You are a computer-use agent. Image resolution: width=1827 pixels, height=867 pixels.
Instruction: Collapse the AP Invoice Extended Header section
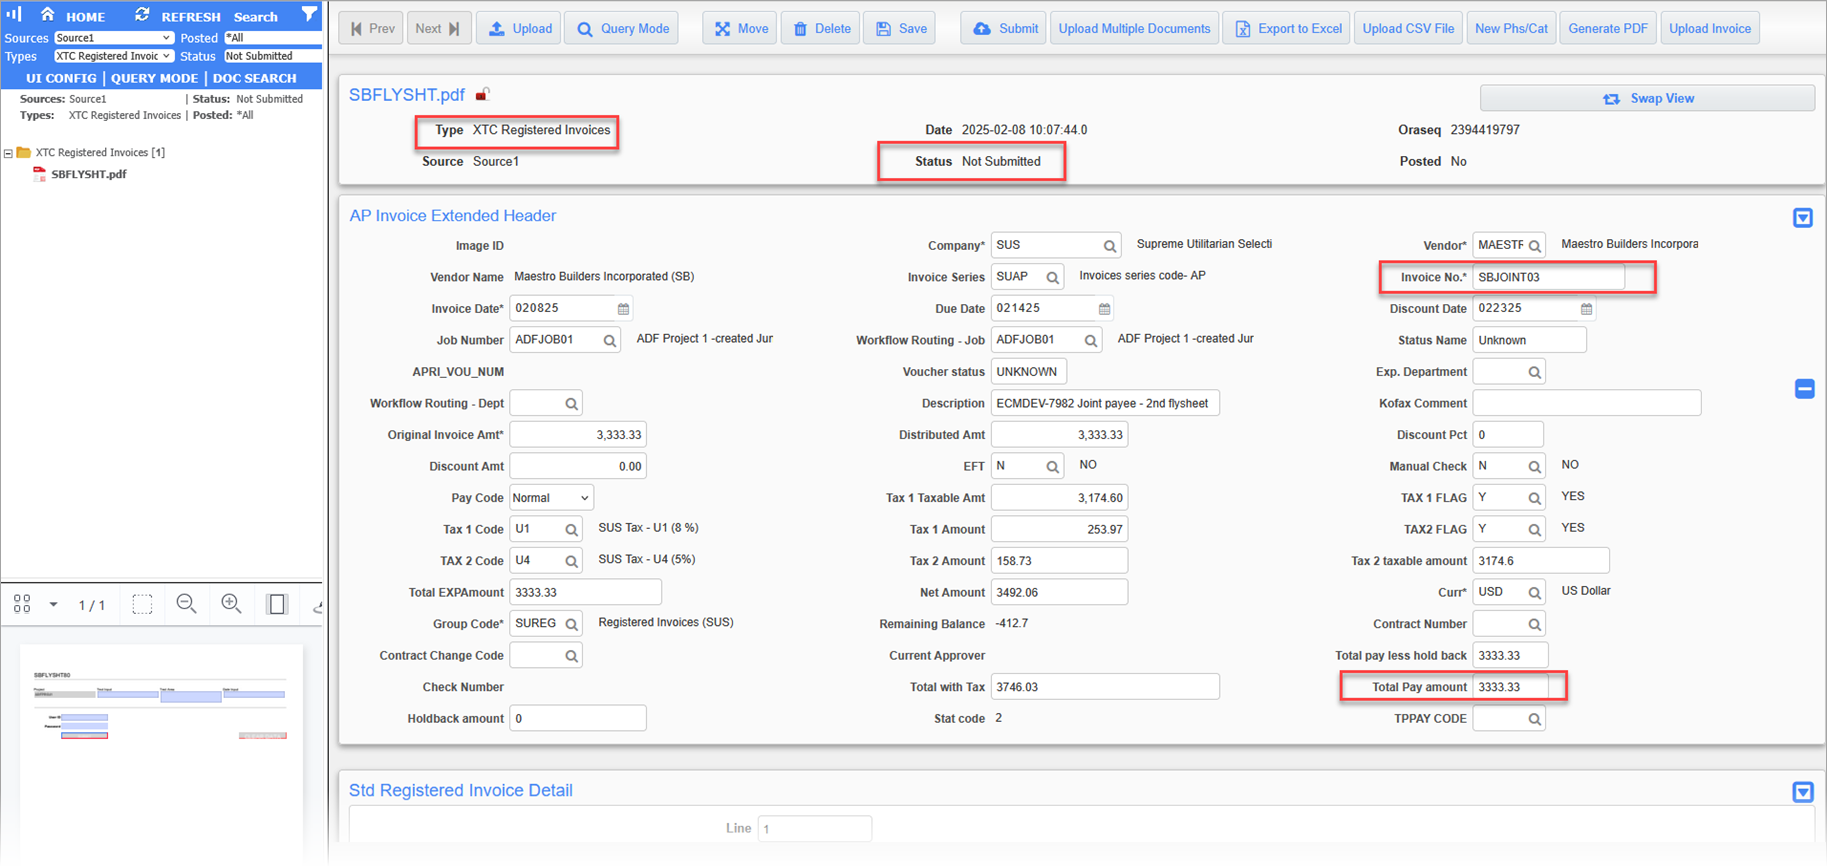tap(1803, 218)
